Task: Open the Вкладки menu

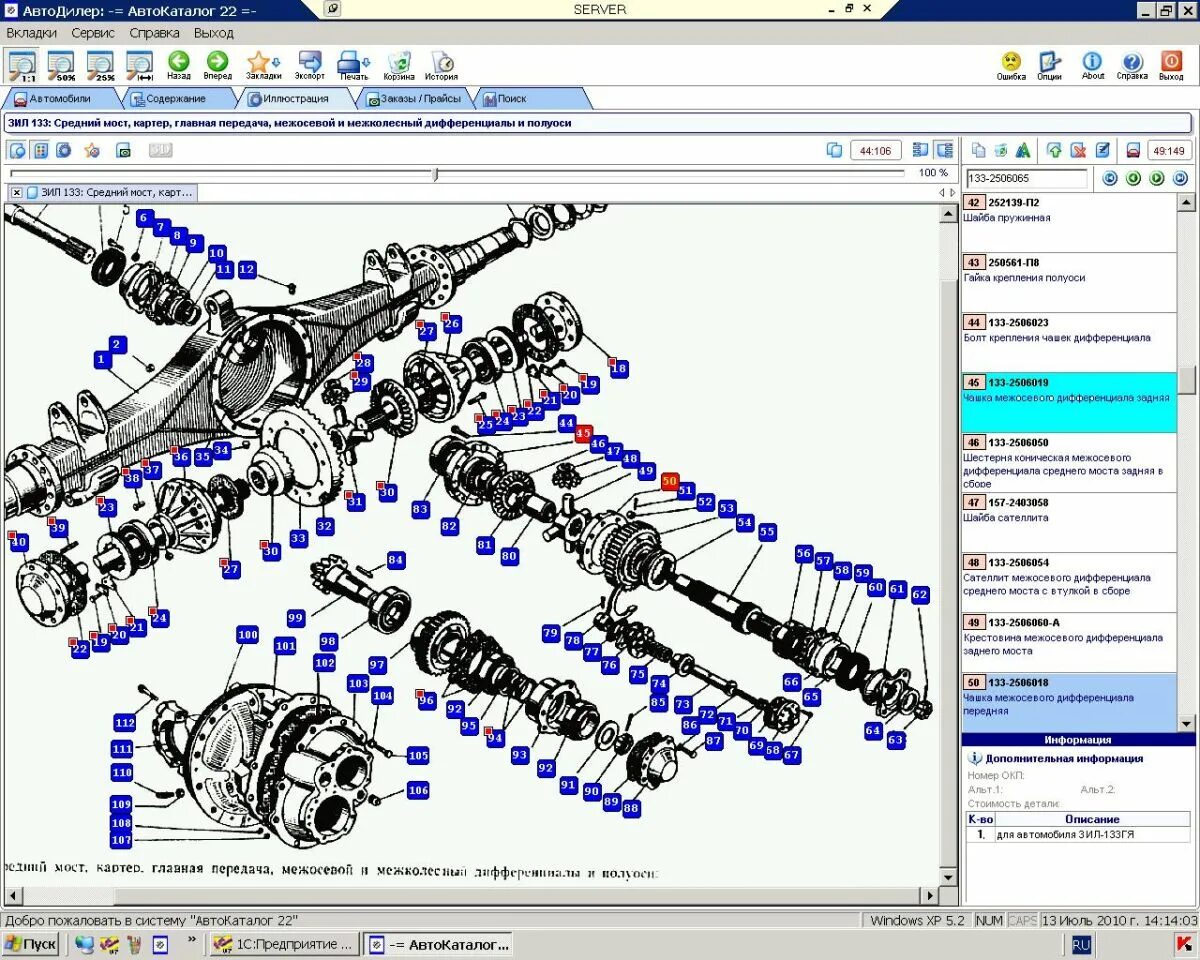Action: coord(31,32)
